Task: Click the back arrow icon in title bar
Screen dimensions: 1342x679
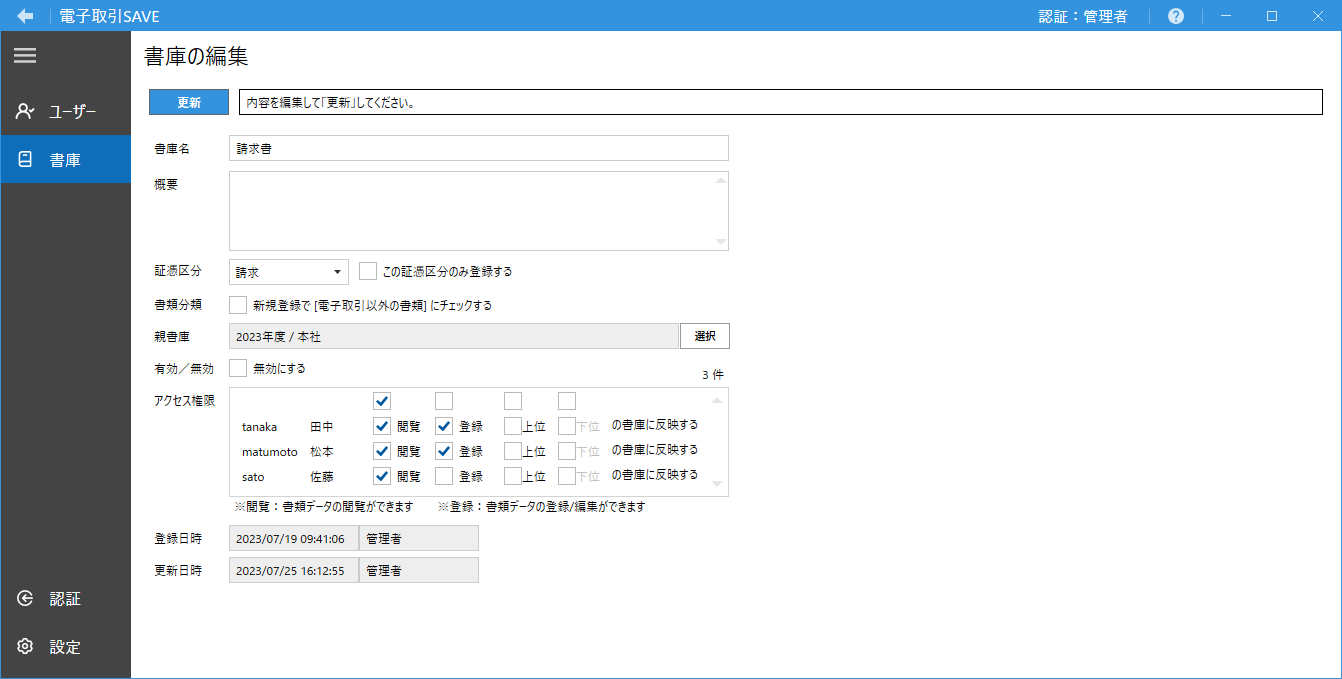Action: tap(25, 16)
